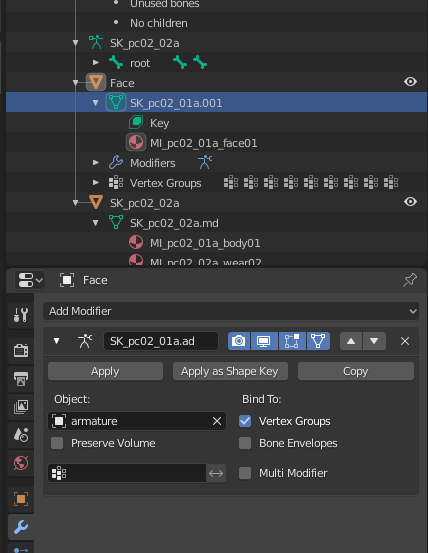Viewport: 428px width, 553px height.
Task: Select the root bone in outliner
Action: tap(140, 63)
